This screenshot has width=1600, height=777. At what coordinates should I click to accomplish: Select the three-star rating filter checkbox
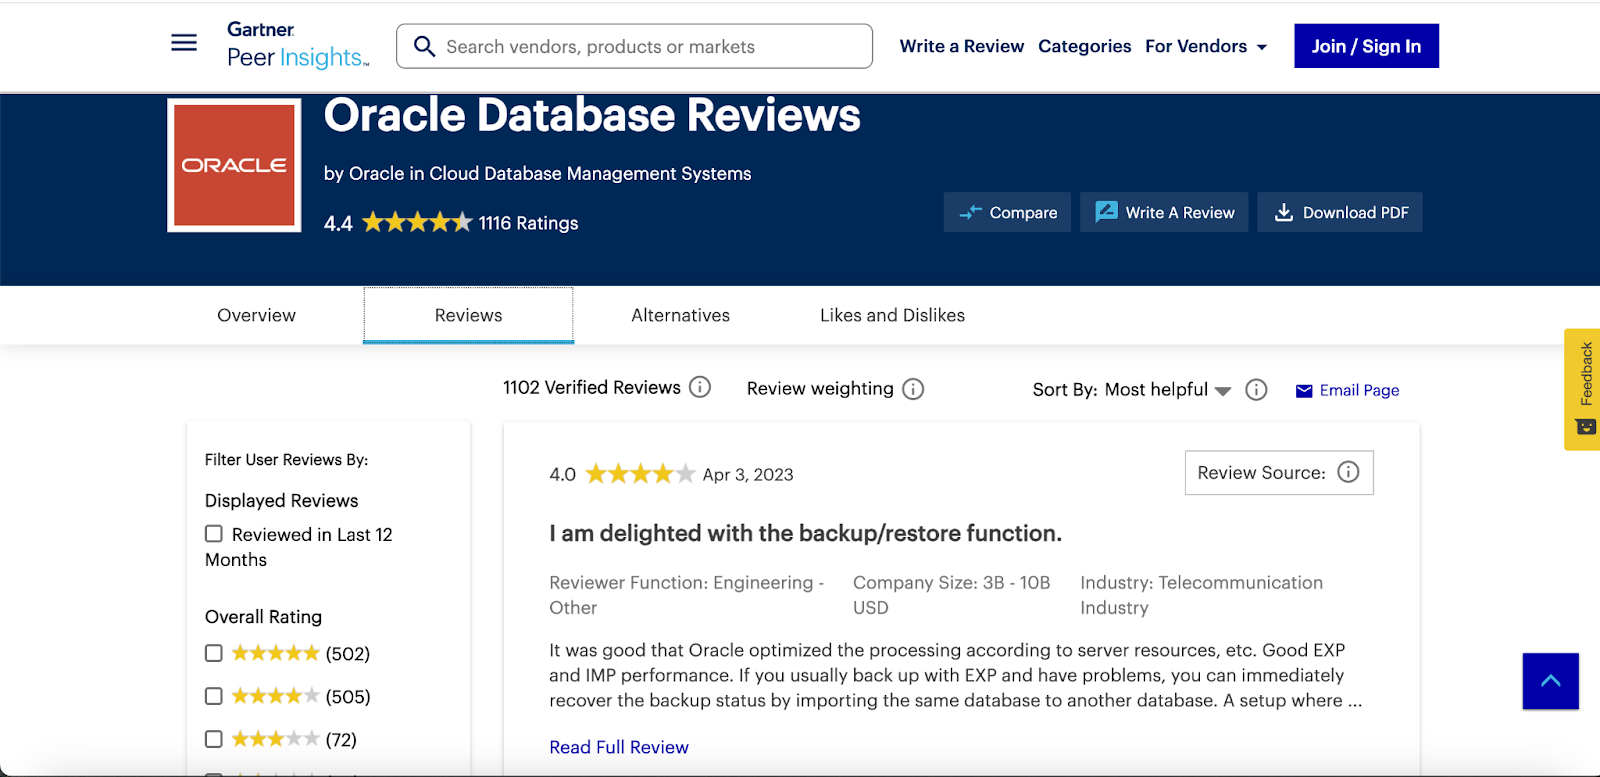pos(214,739)
